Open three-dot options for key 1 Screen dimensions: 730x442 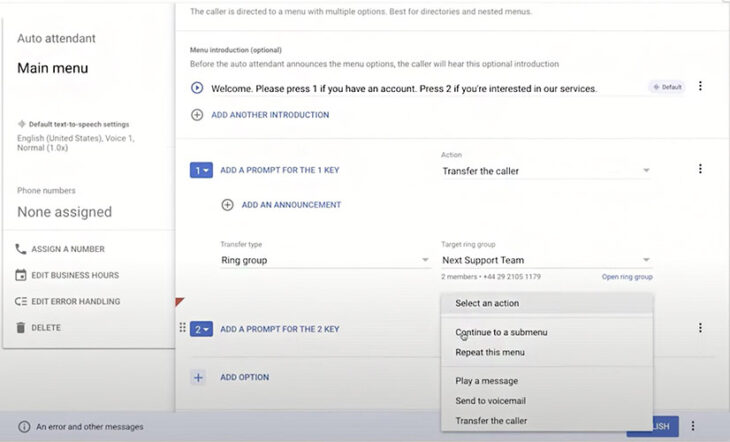point(700,170)
